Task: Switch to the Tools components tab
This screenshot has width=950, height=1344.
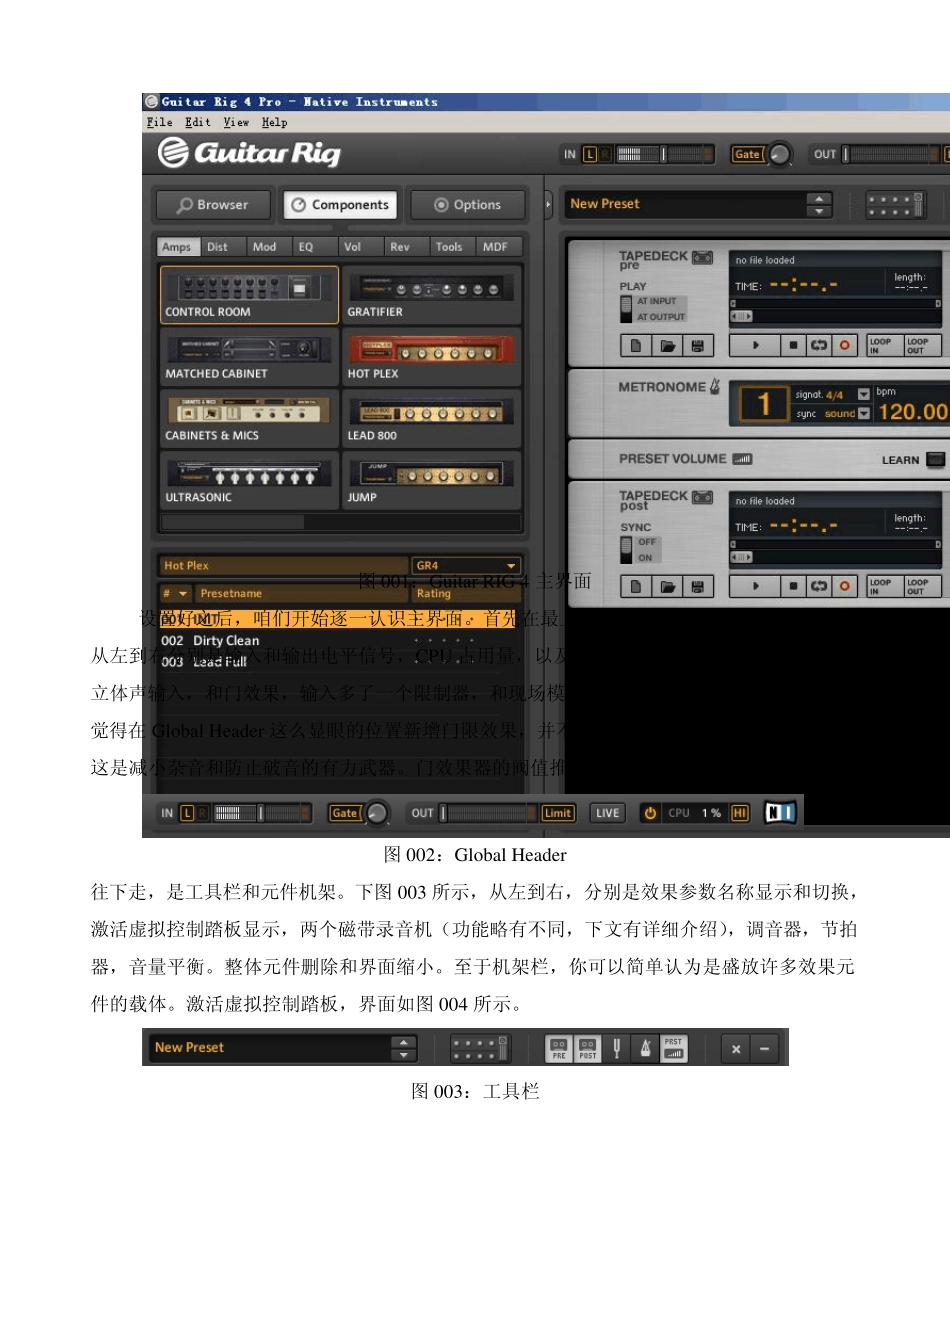Action: pos(449,247)
